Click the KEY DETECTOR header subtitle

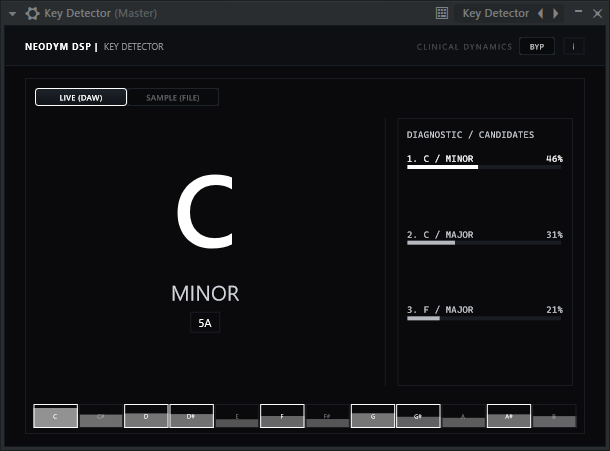[x=133, y=47]
